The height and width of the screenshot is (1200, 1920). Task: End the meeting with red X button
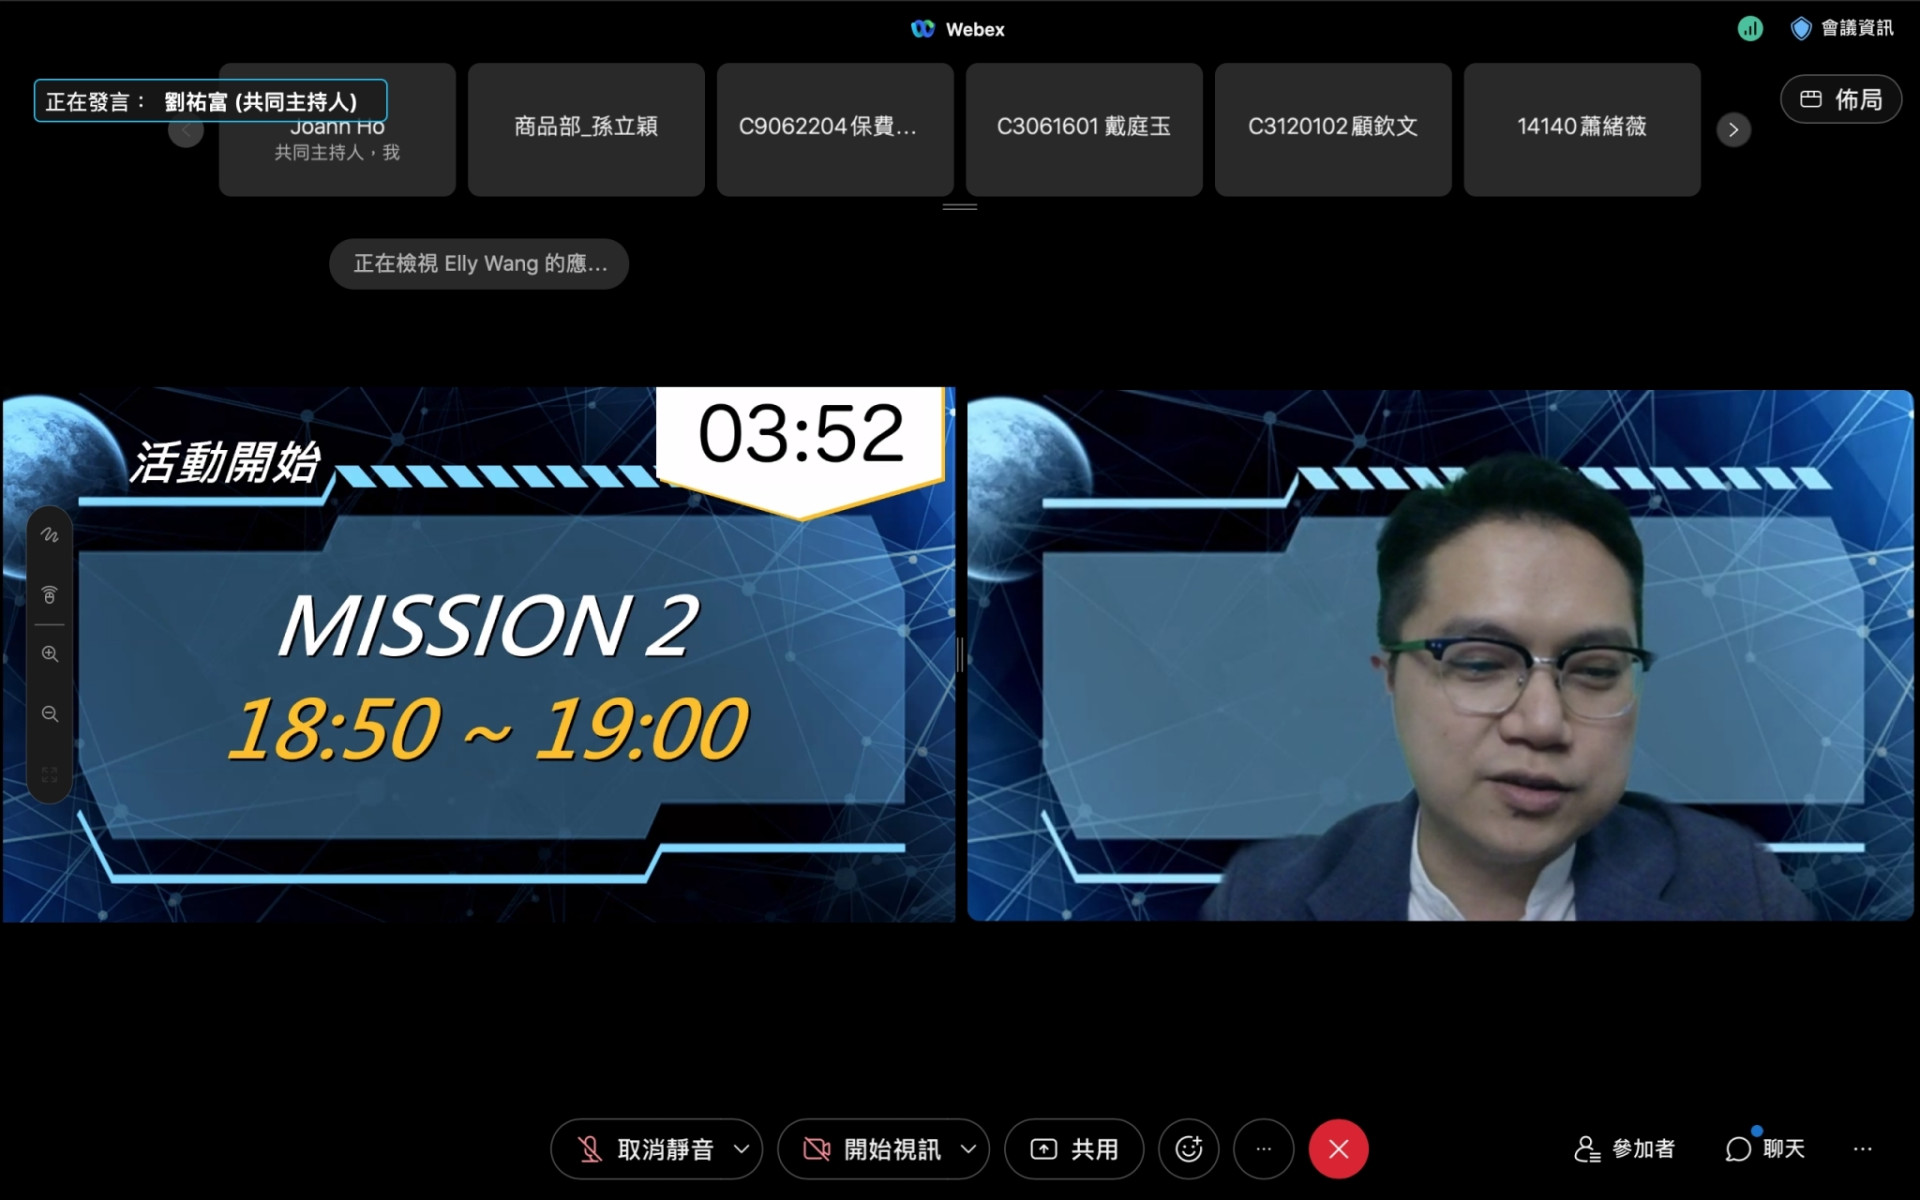click(1338, 1149)
